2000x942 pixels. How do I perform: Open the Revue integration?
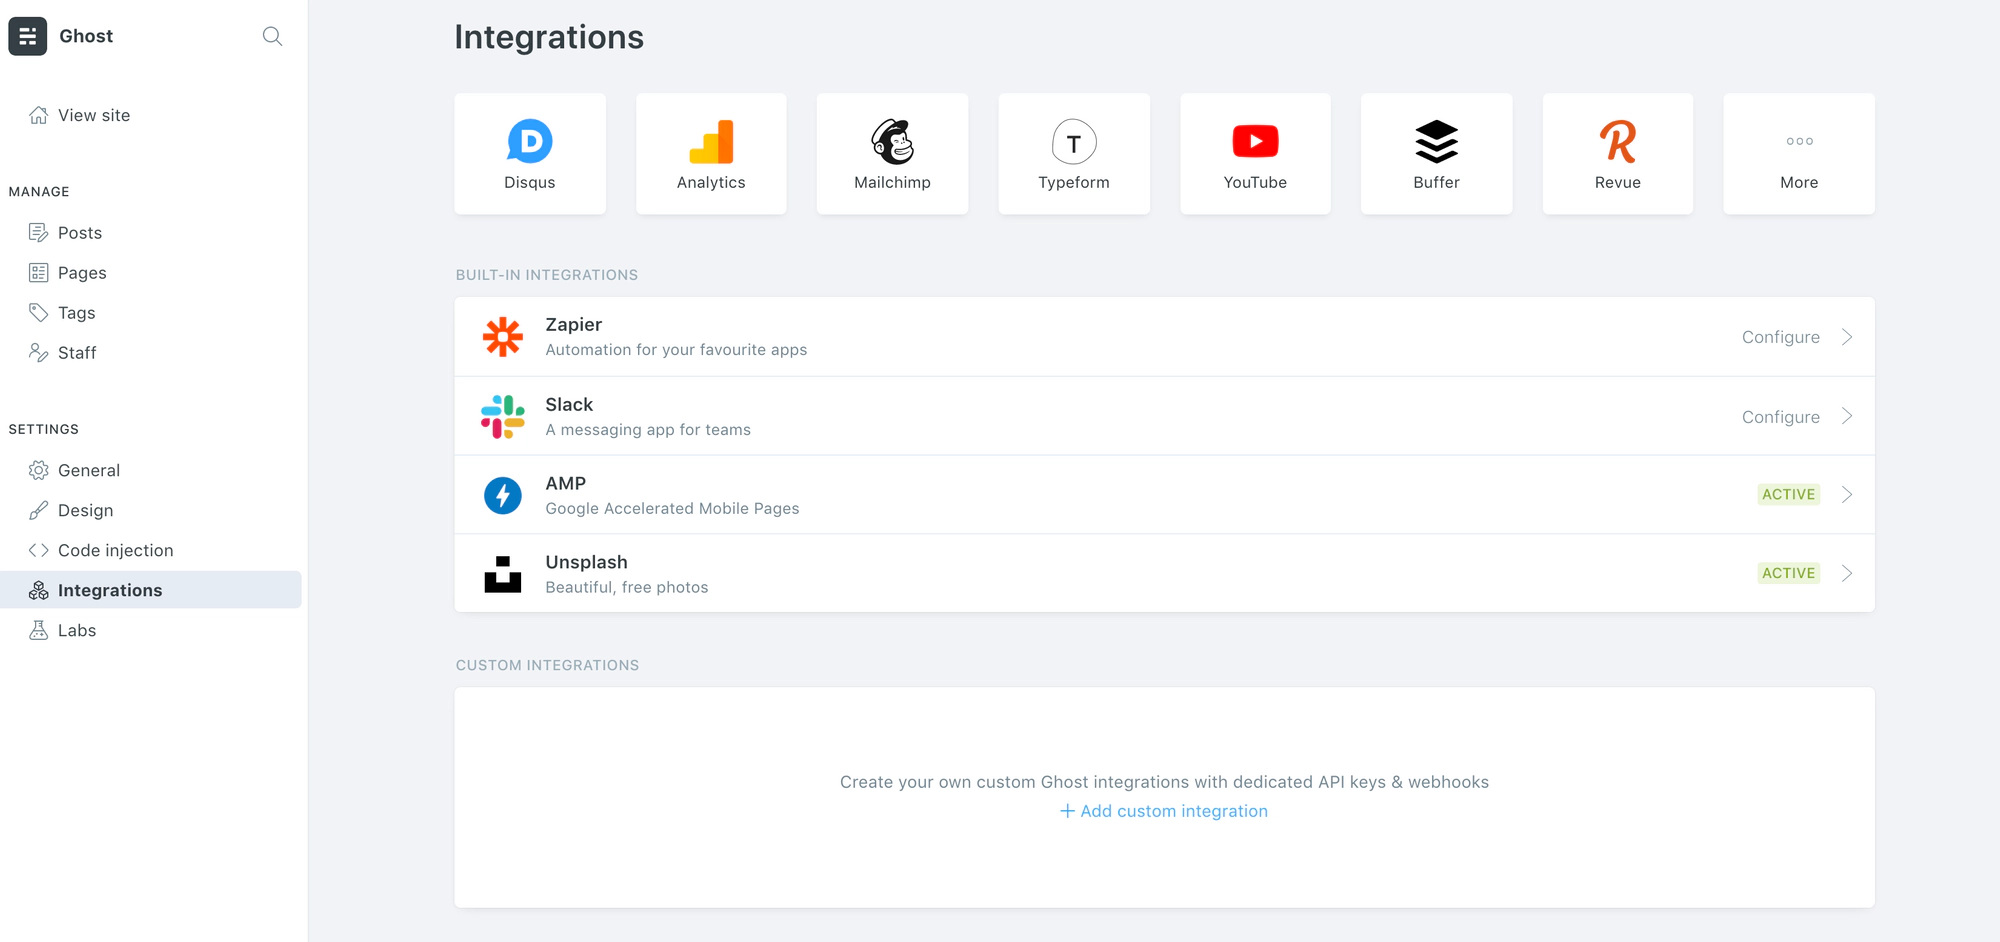(1617, 153)
